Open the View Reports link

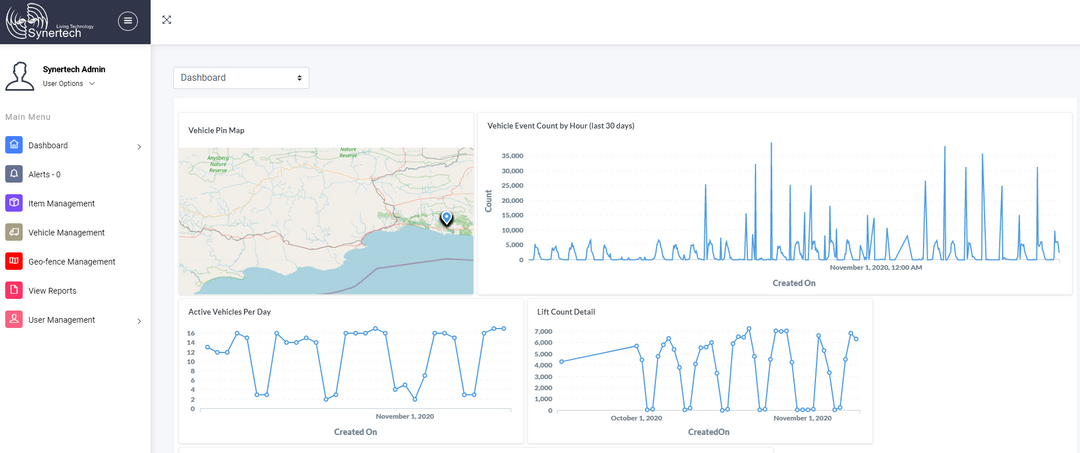[52, 290]
